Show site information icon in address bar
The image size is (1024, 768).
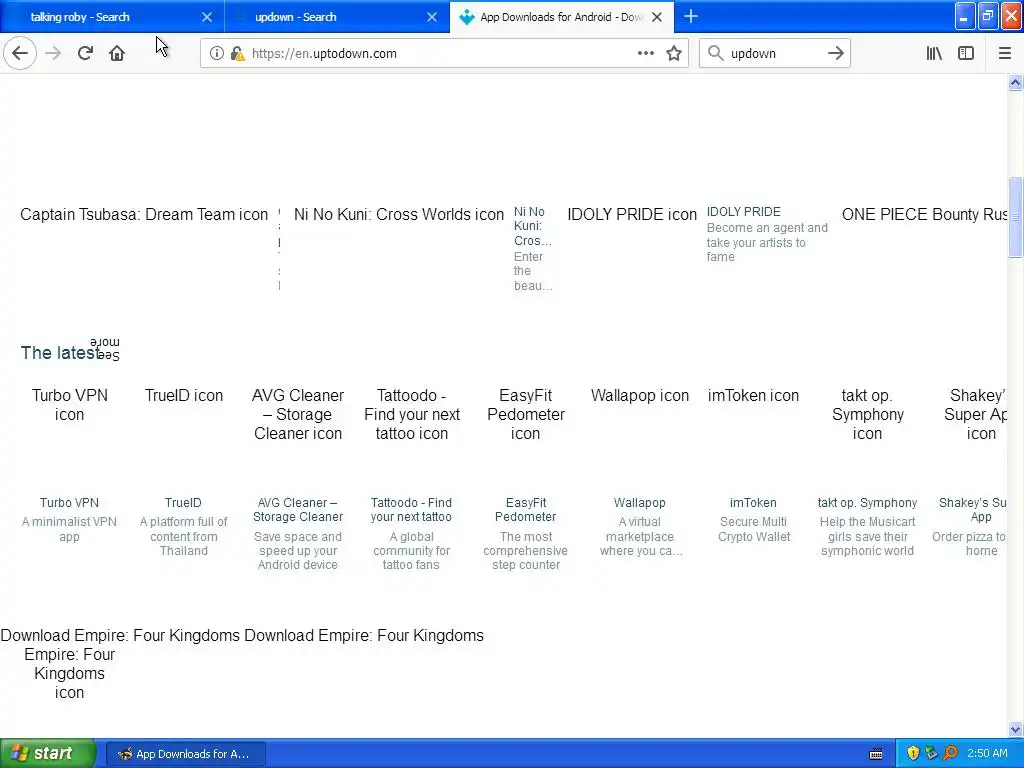217,54
